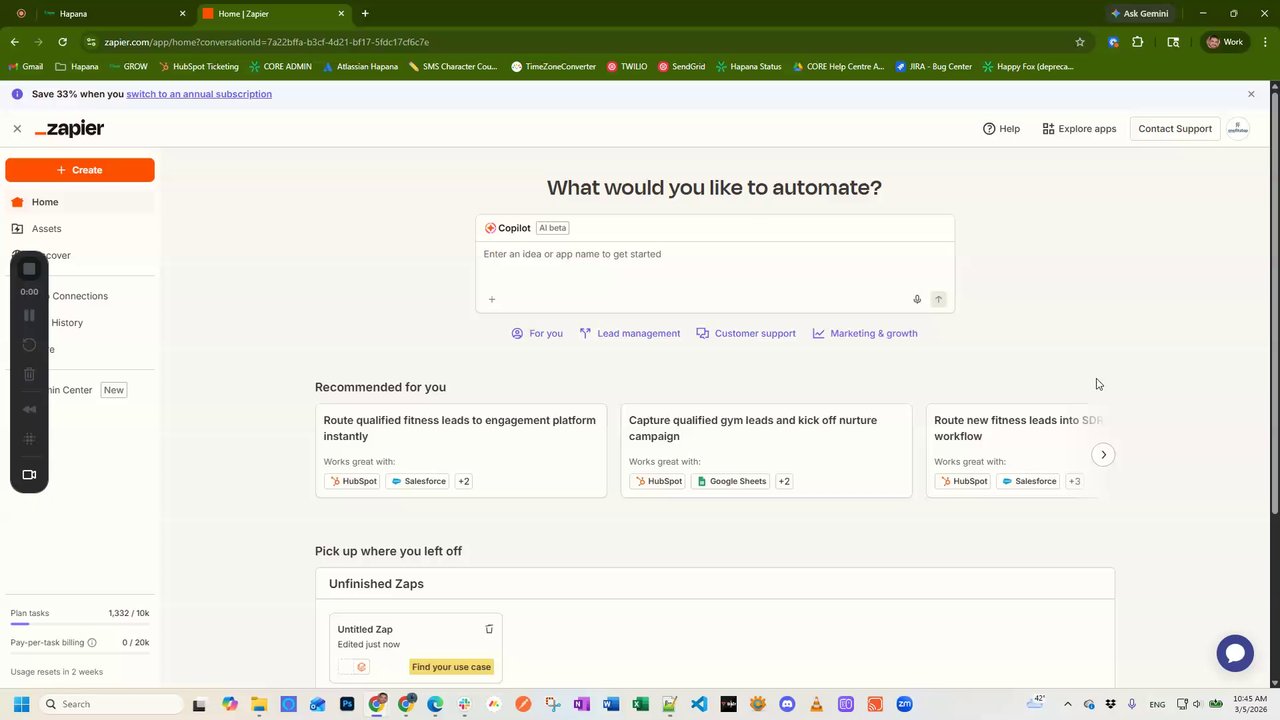Open Help in the top bar

[x=1001, y=129]
